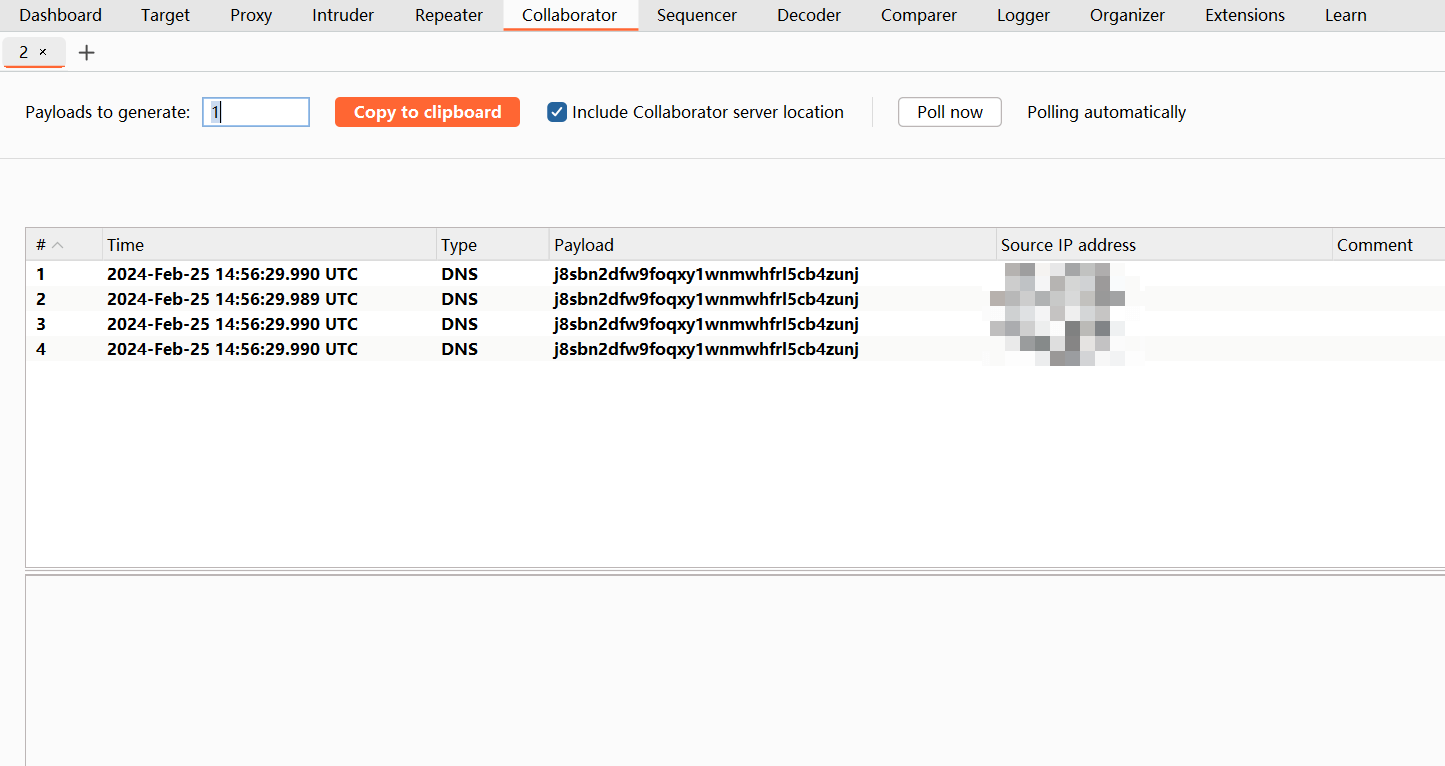This screenshot has width=1445, height=766.
Task: Click the DNS type in row 4
Action: [459, 349]
